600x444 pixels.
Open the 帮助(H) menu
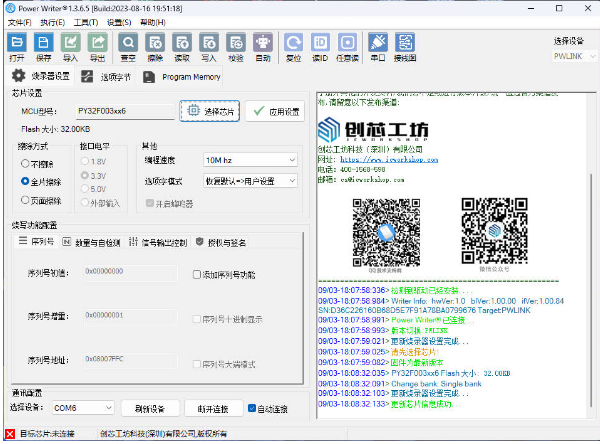click(x=153, y=23)
